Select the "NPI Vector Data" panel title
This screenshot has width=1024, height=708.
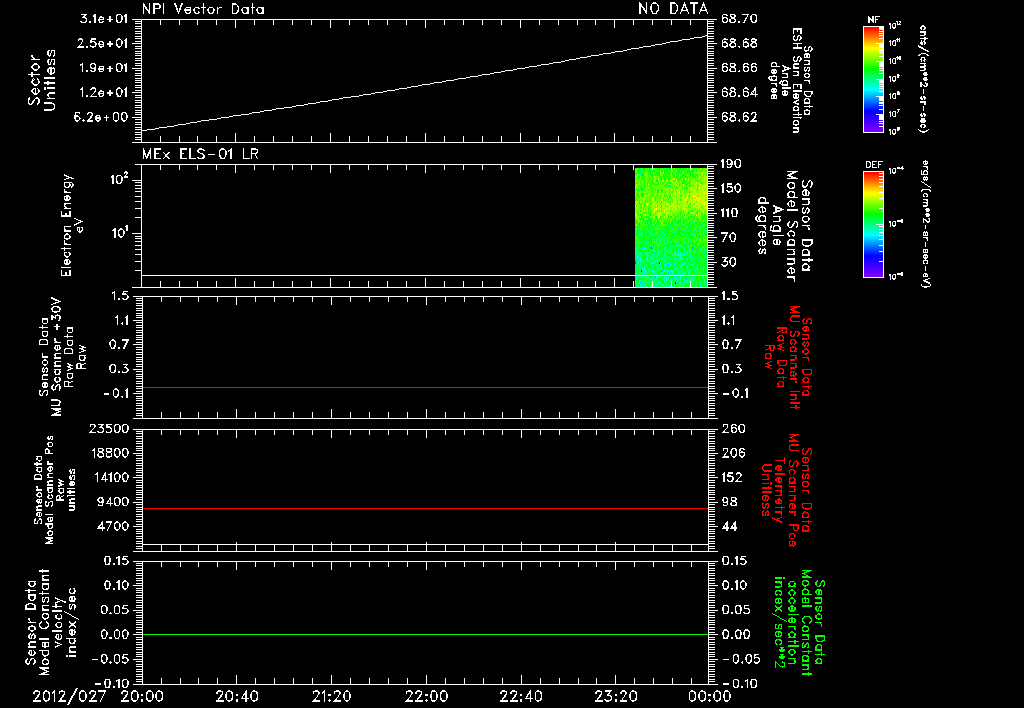coord(203,9)
